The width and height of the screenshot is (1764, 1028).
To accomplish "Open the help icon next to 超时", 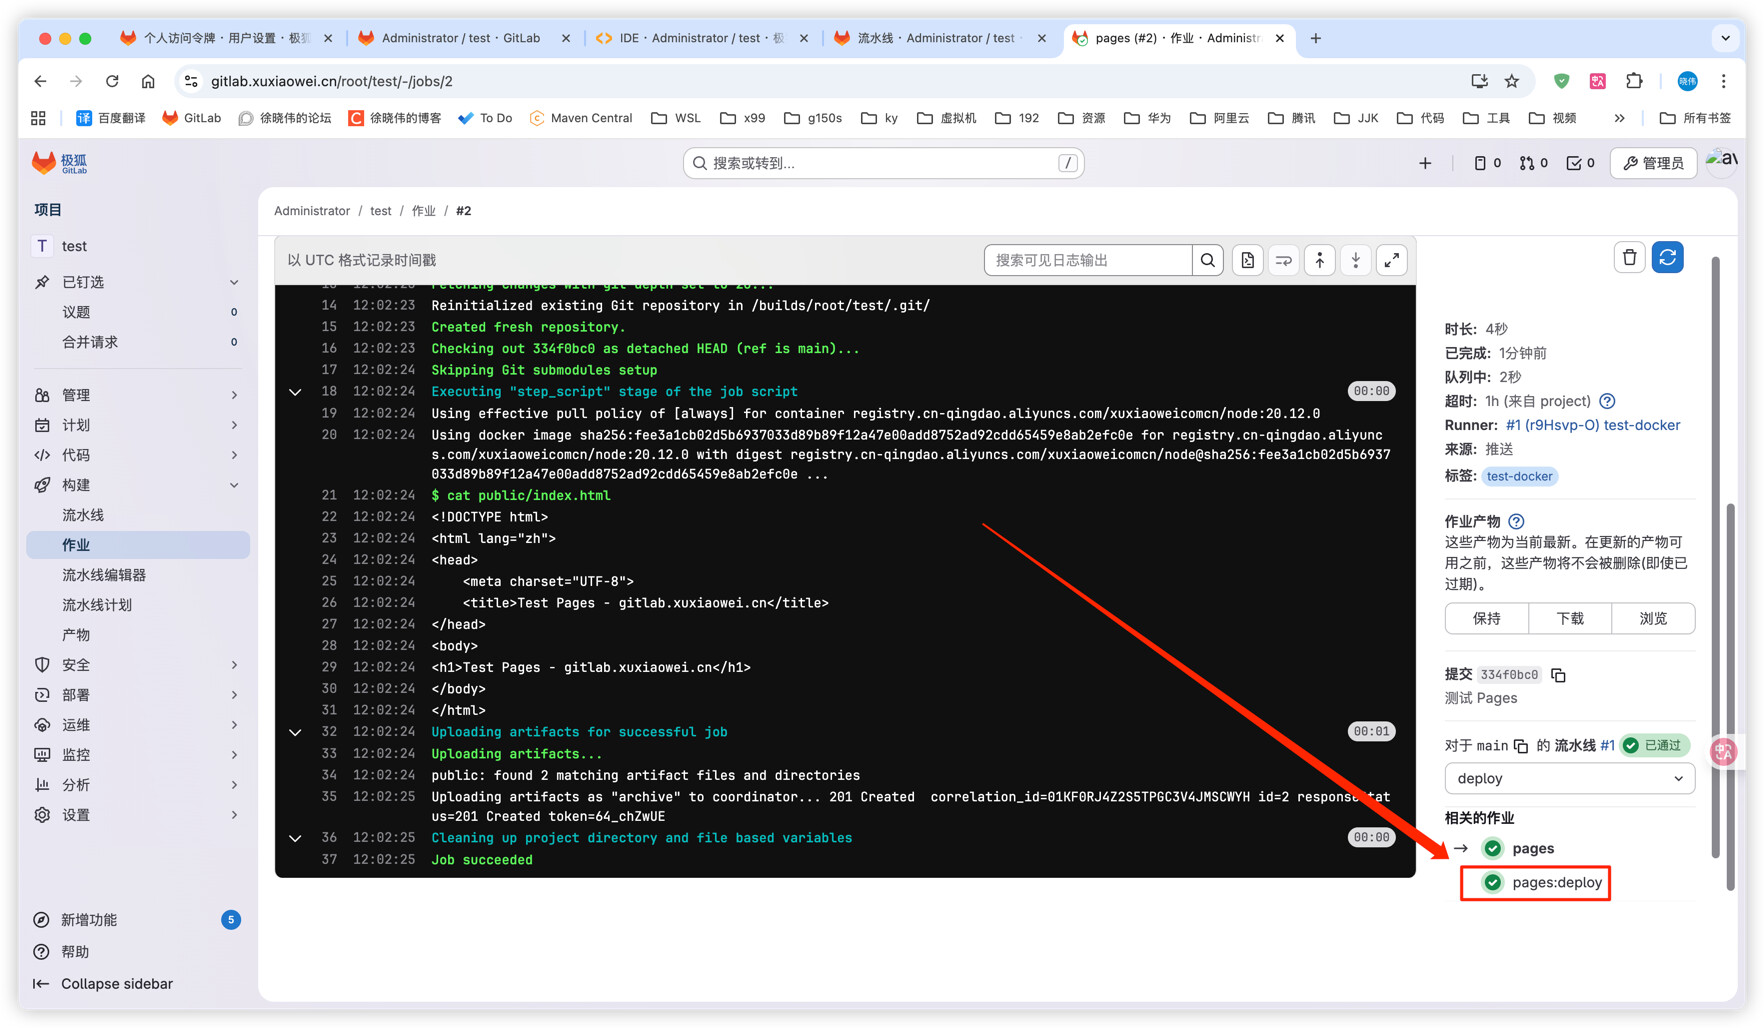I will (x=1607, y=401).
